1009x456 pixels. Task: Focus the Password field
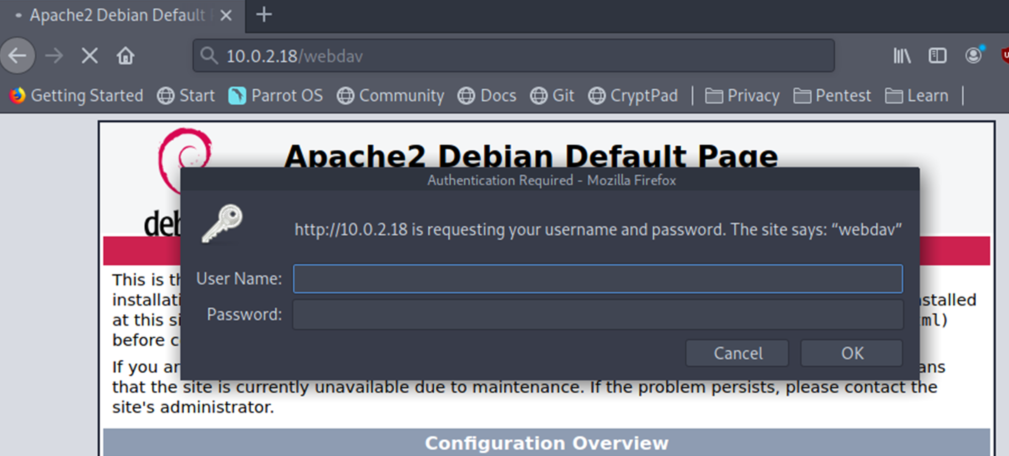pos(598,315)
